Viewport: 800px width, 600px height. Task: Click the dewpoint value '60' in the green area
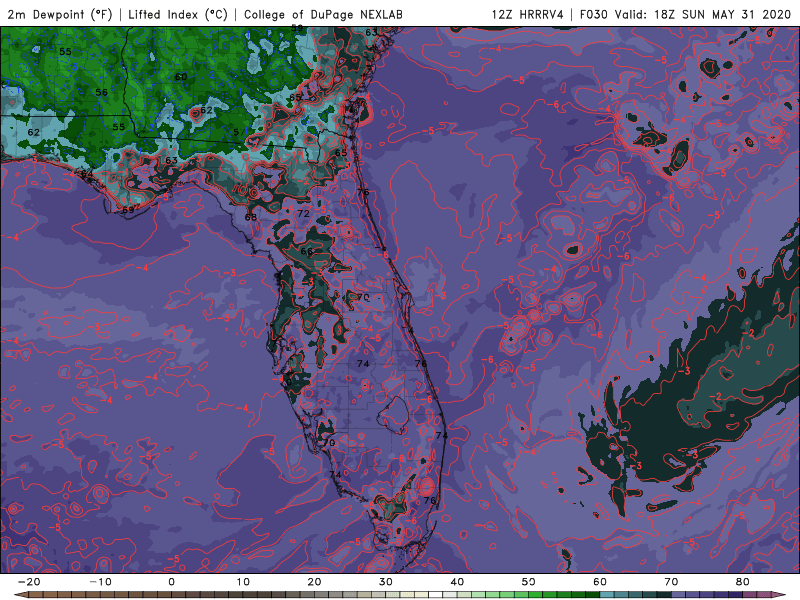181,77
